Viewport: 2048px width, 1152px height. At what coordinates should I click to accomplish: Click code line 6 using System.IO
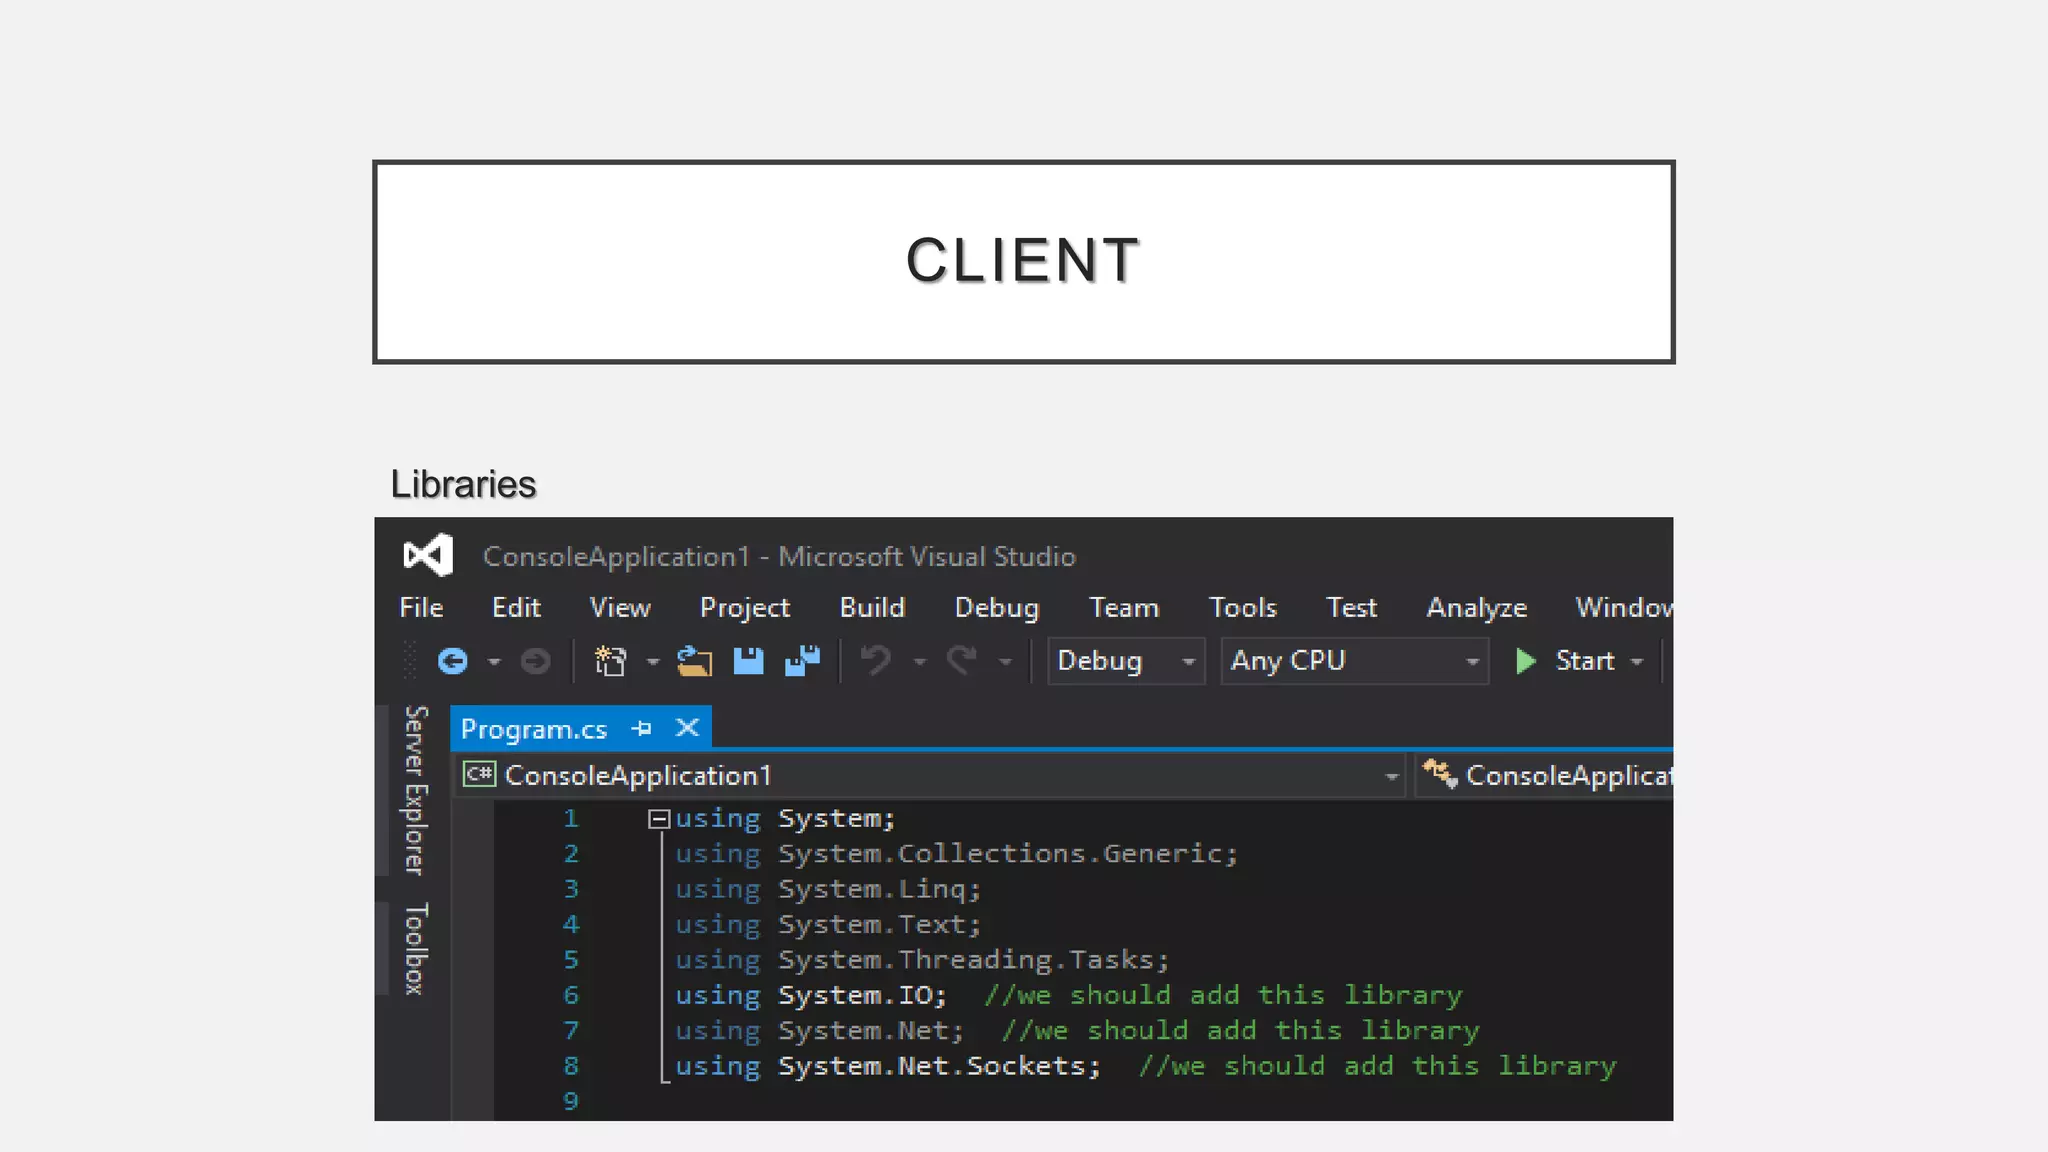pyautogui.click(x=810, y=995)
